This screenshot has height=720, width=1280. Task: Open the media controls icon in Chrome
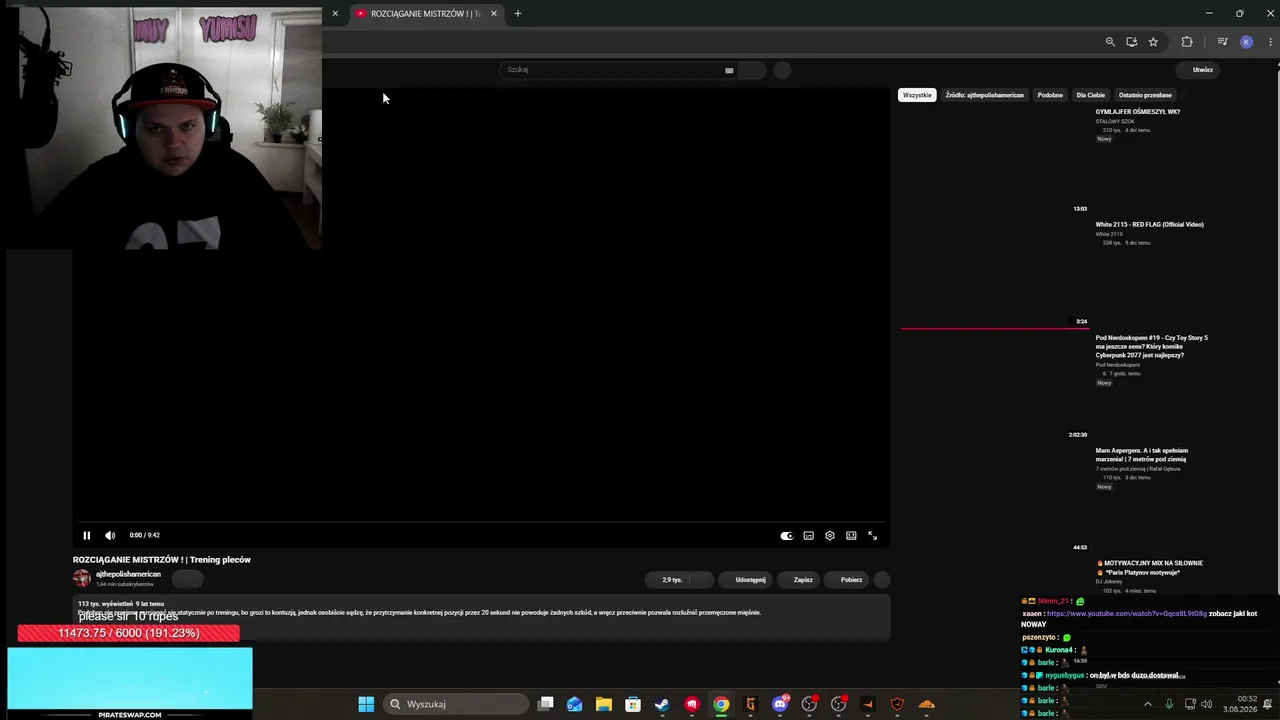click(1222, 42)
